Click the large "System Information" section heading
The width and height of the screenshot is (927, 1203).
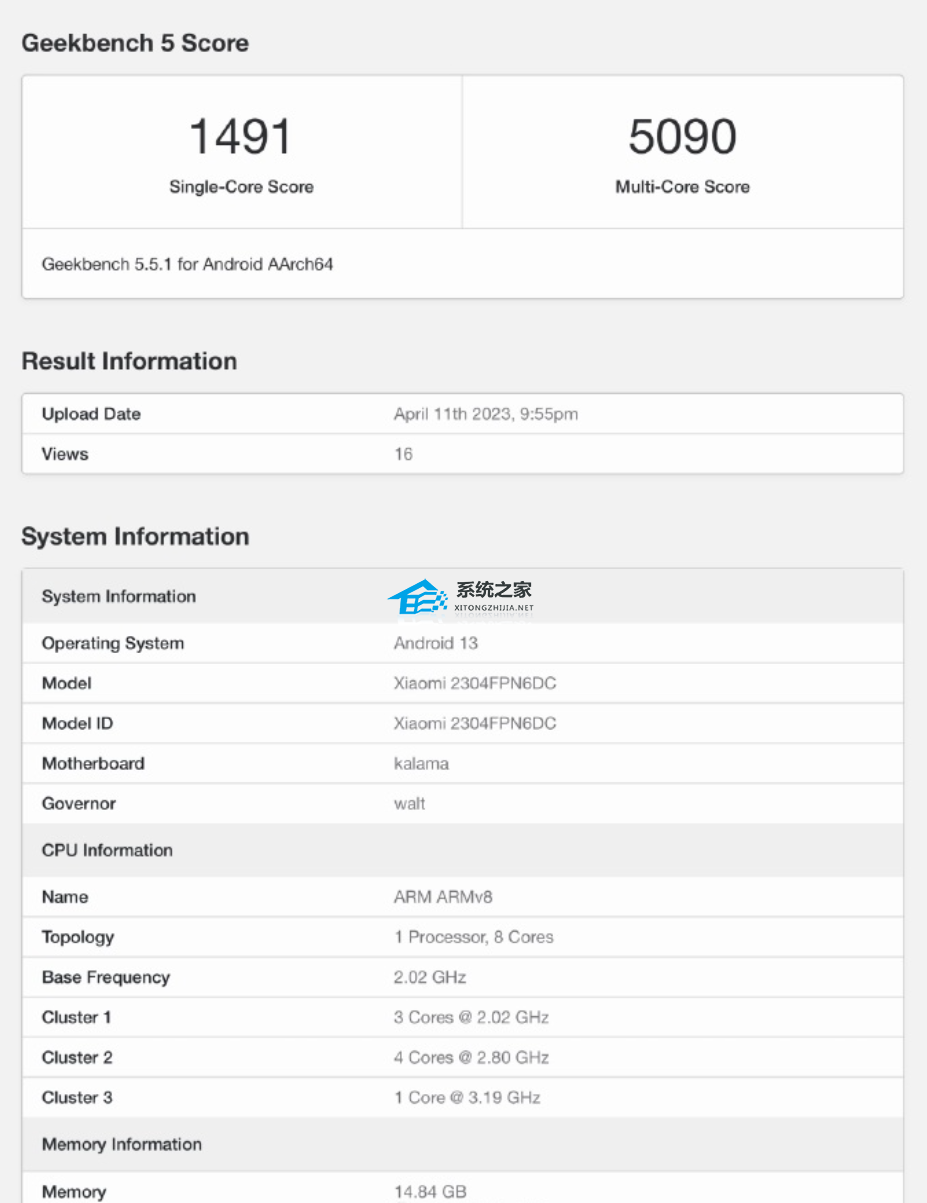135,537
